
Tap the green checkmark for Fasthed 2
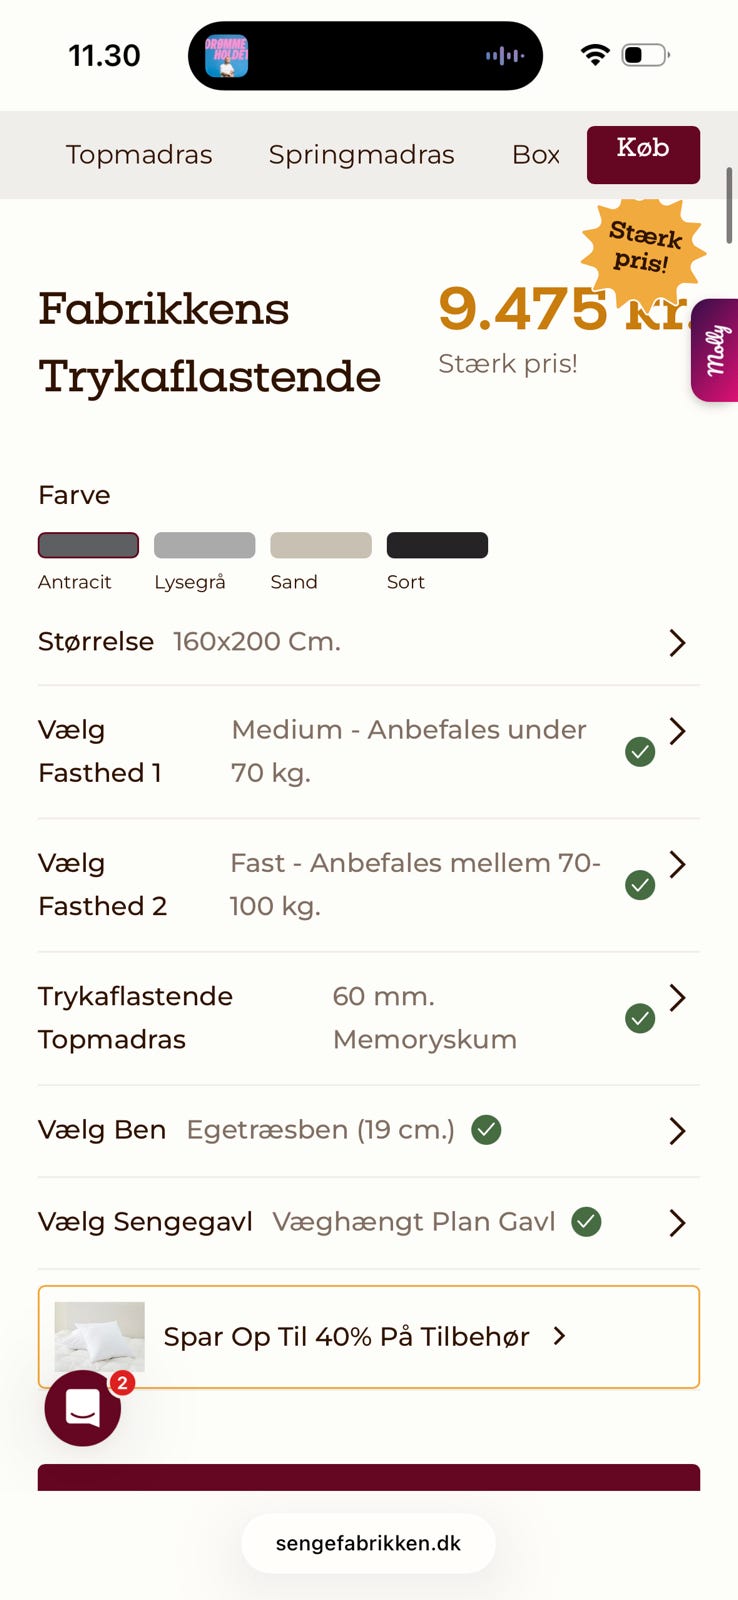click(640, 884)
